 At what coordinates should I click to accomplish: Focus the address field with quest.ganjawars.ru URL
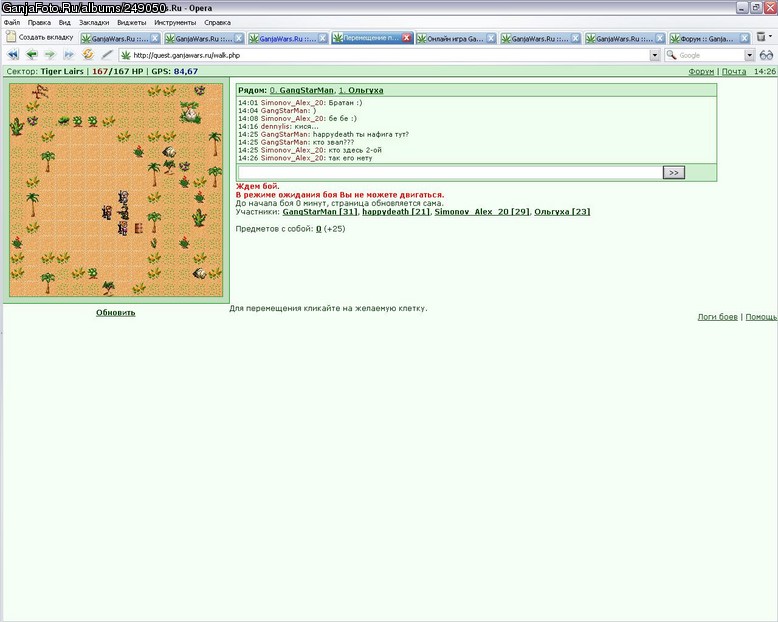pos(389,55)
